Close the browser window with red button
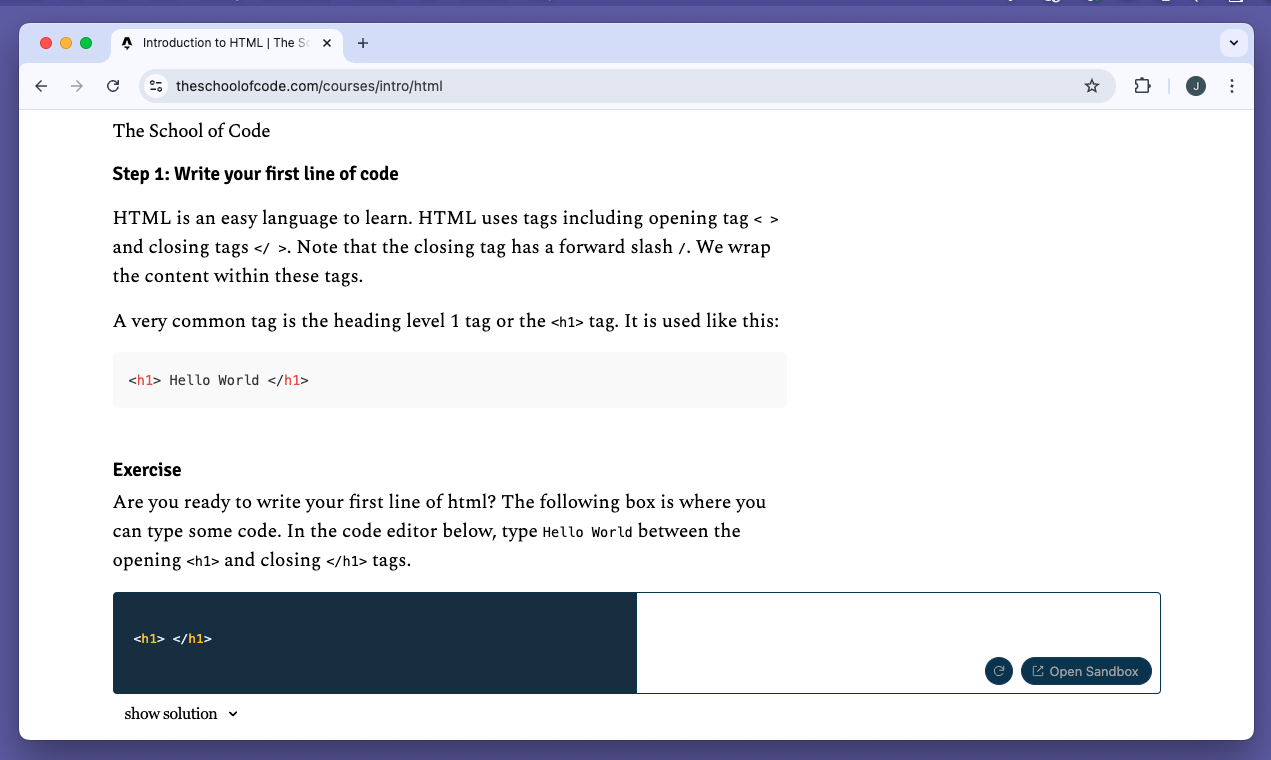The image size is (1271, 760). coord(46,43)
